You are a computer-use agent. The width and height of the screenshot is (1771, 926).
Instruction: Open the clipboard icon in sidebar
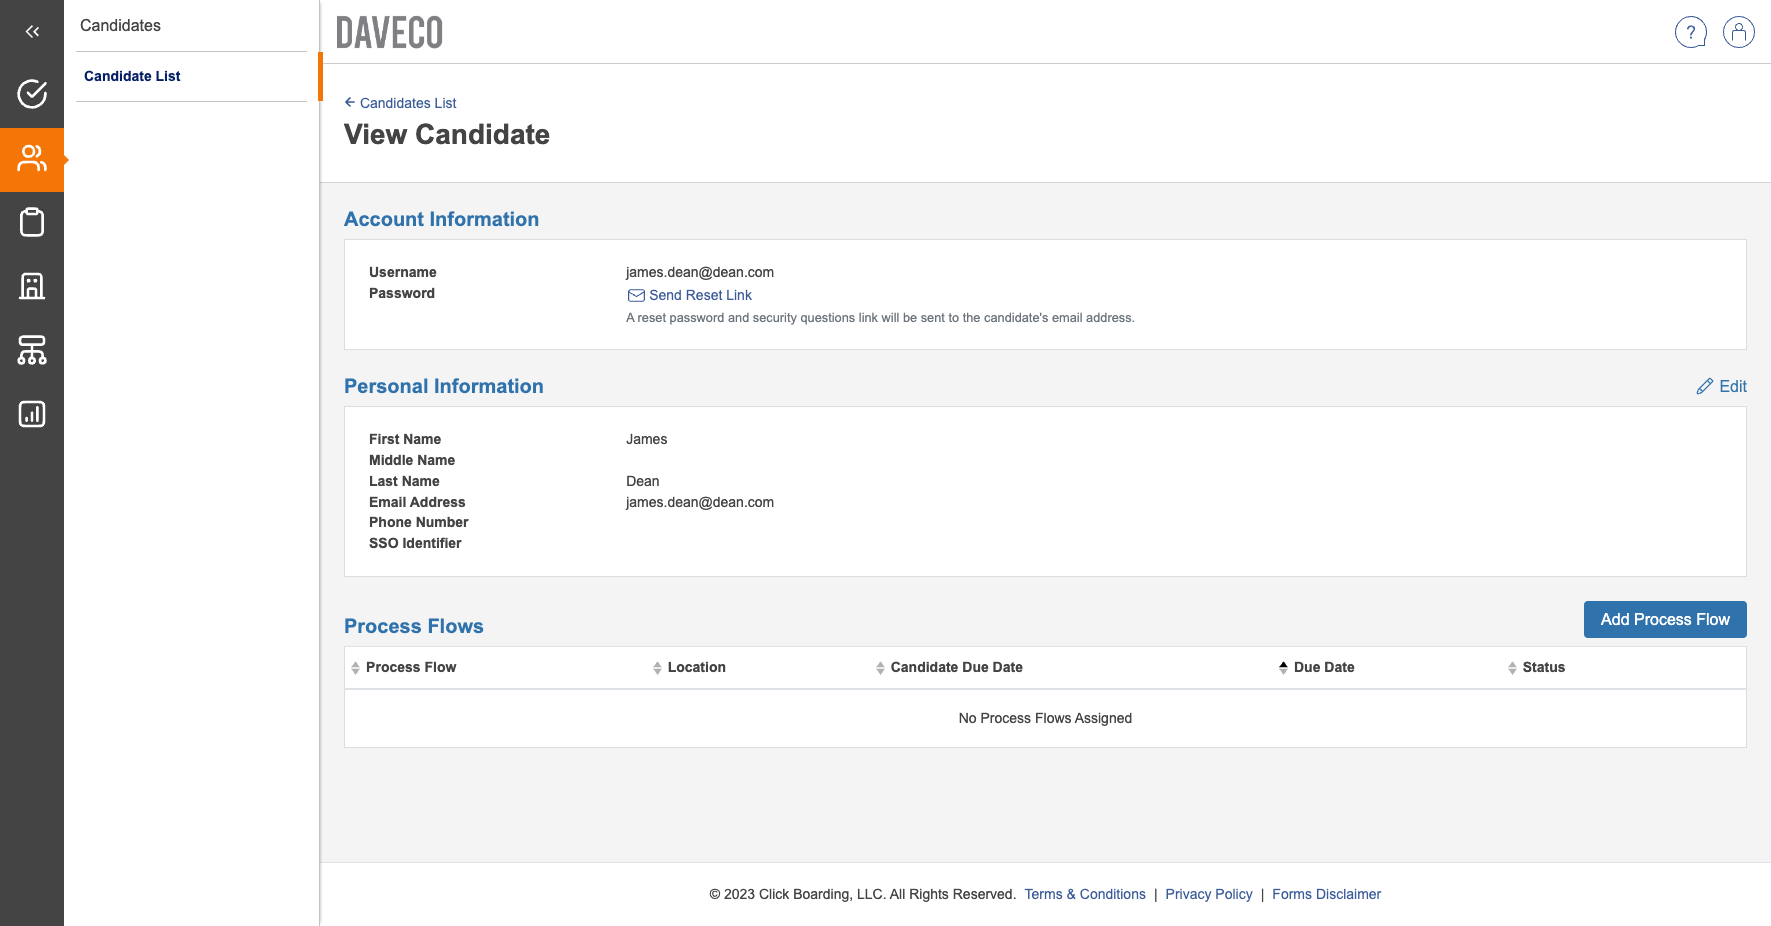(x=32, y=222)
